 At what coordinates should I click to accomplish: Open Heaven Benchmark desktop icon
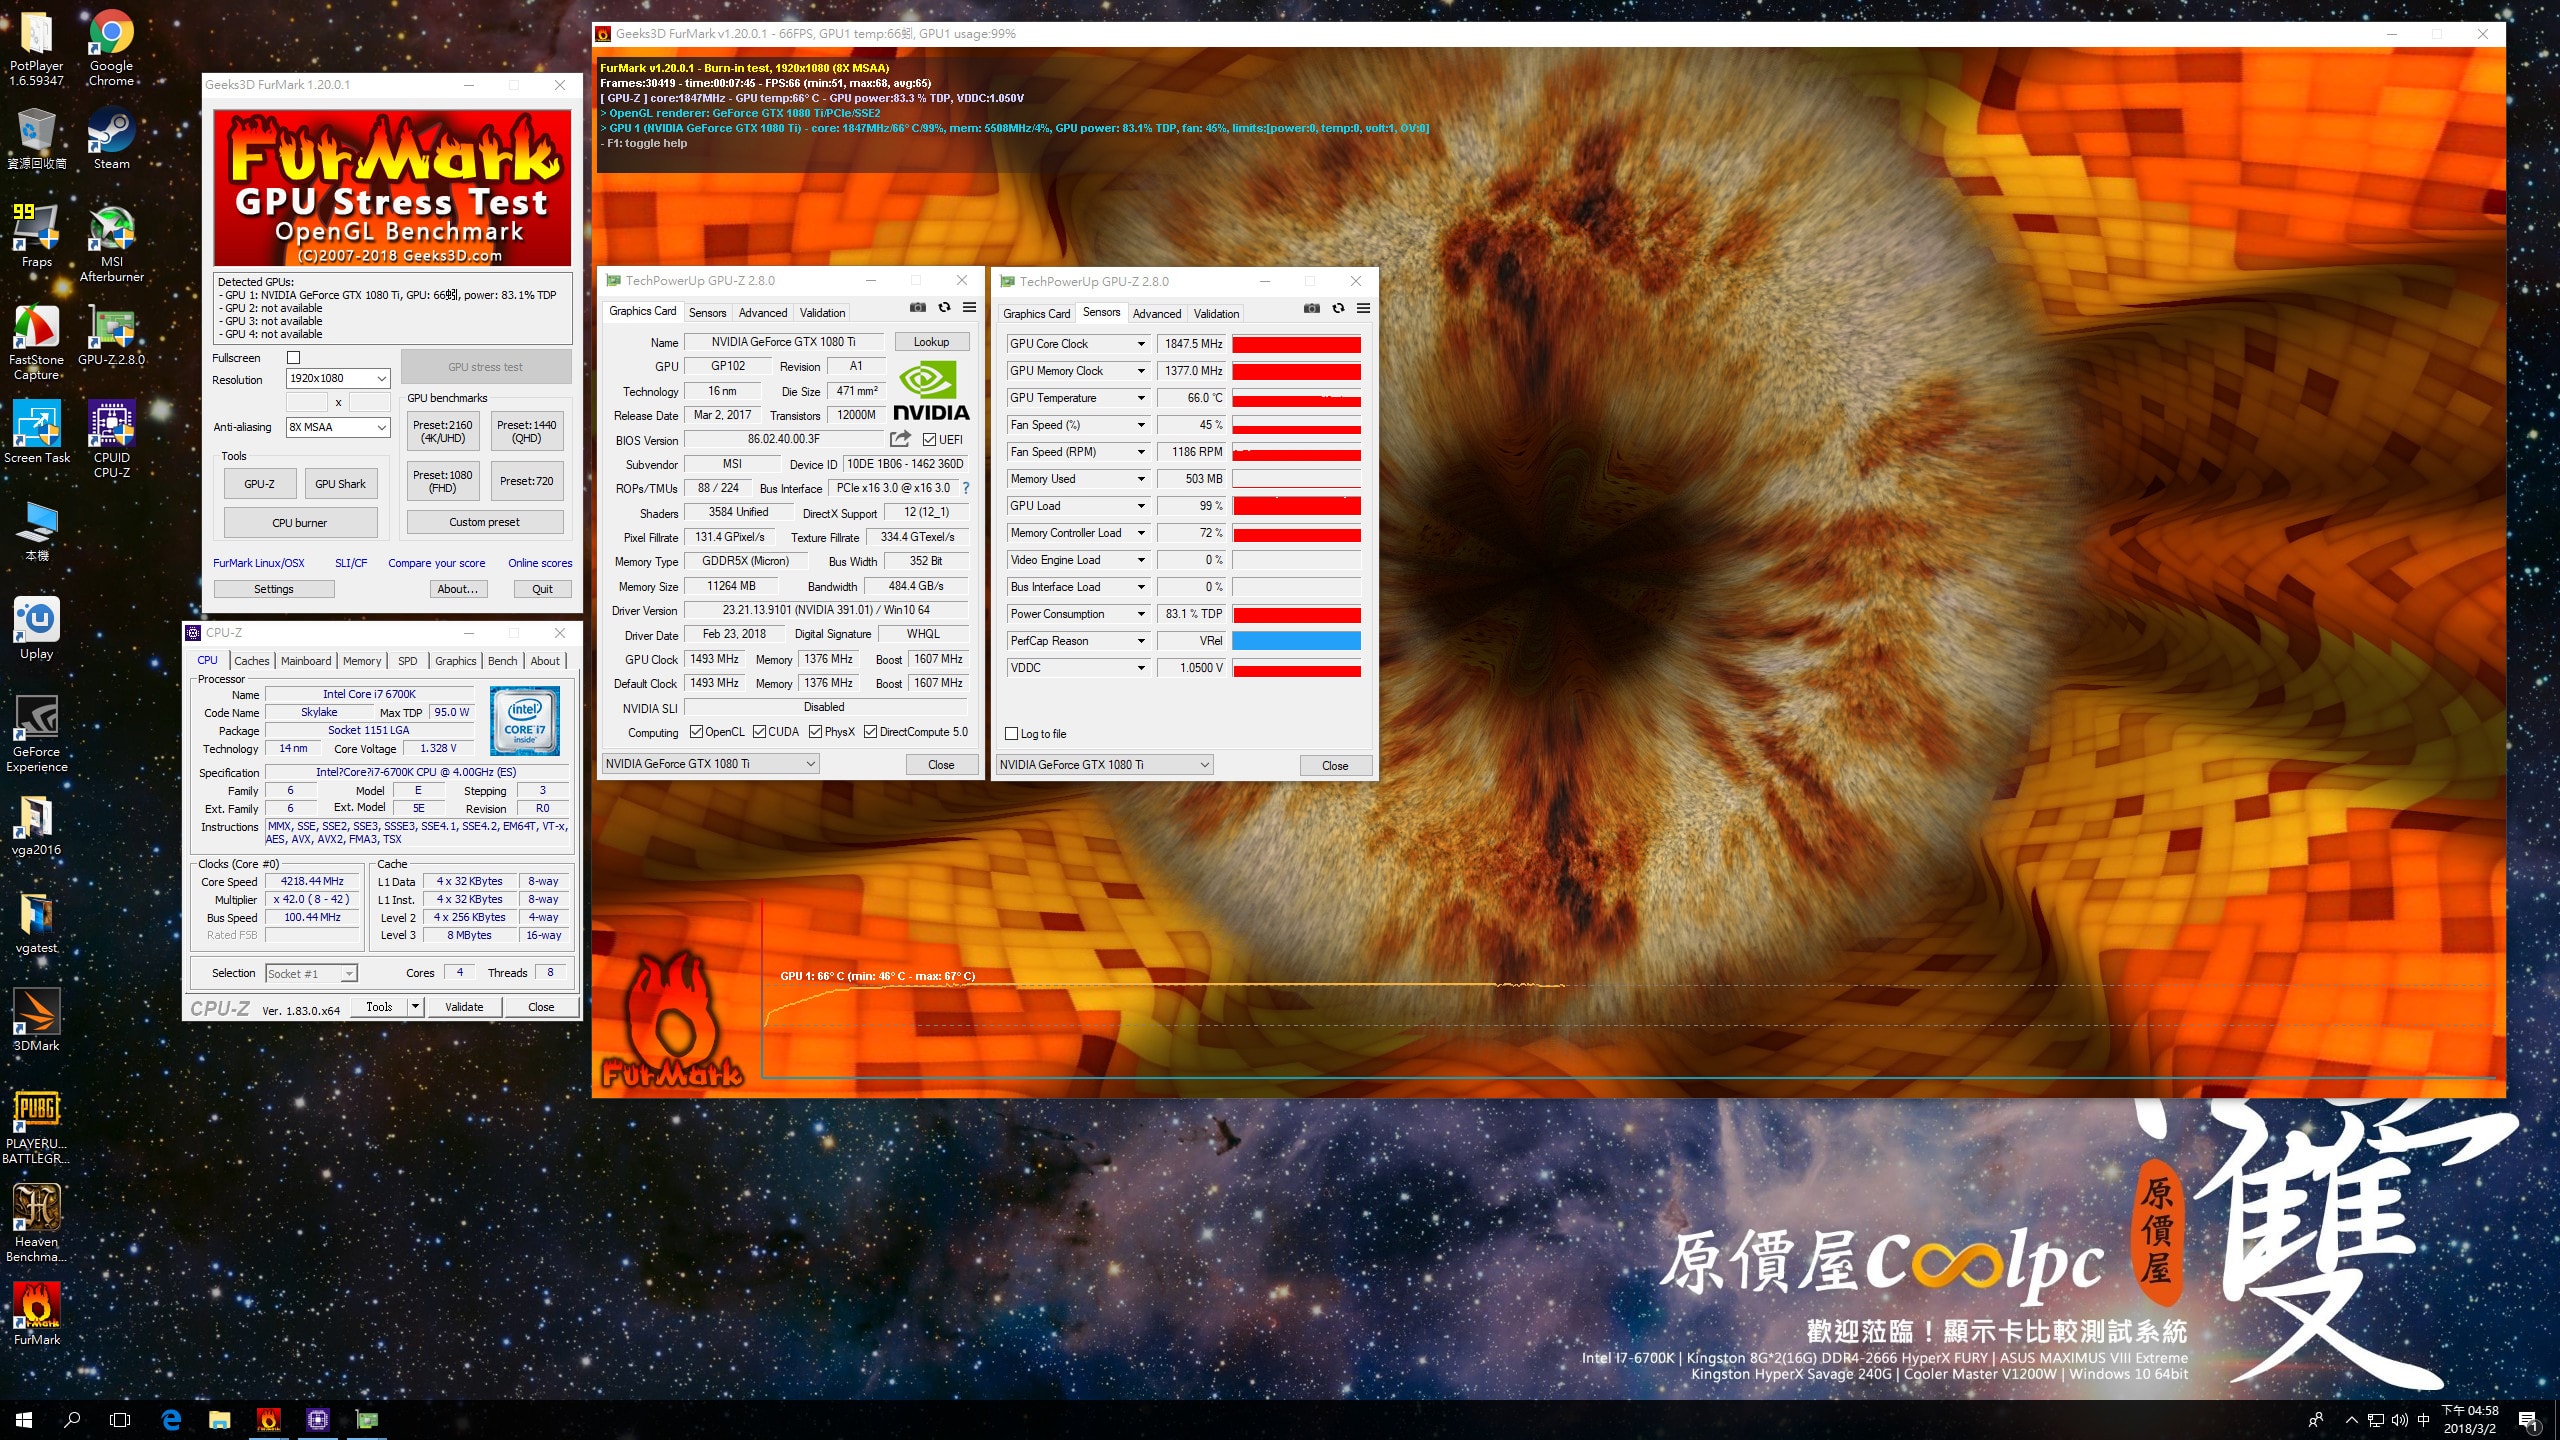pyautogui.click(x=37, y=1224)
